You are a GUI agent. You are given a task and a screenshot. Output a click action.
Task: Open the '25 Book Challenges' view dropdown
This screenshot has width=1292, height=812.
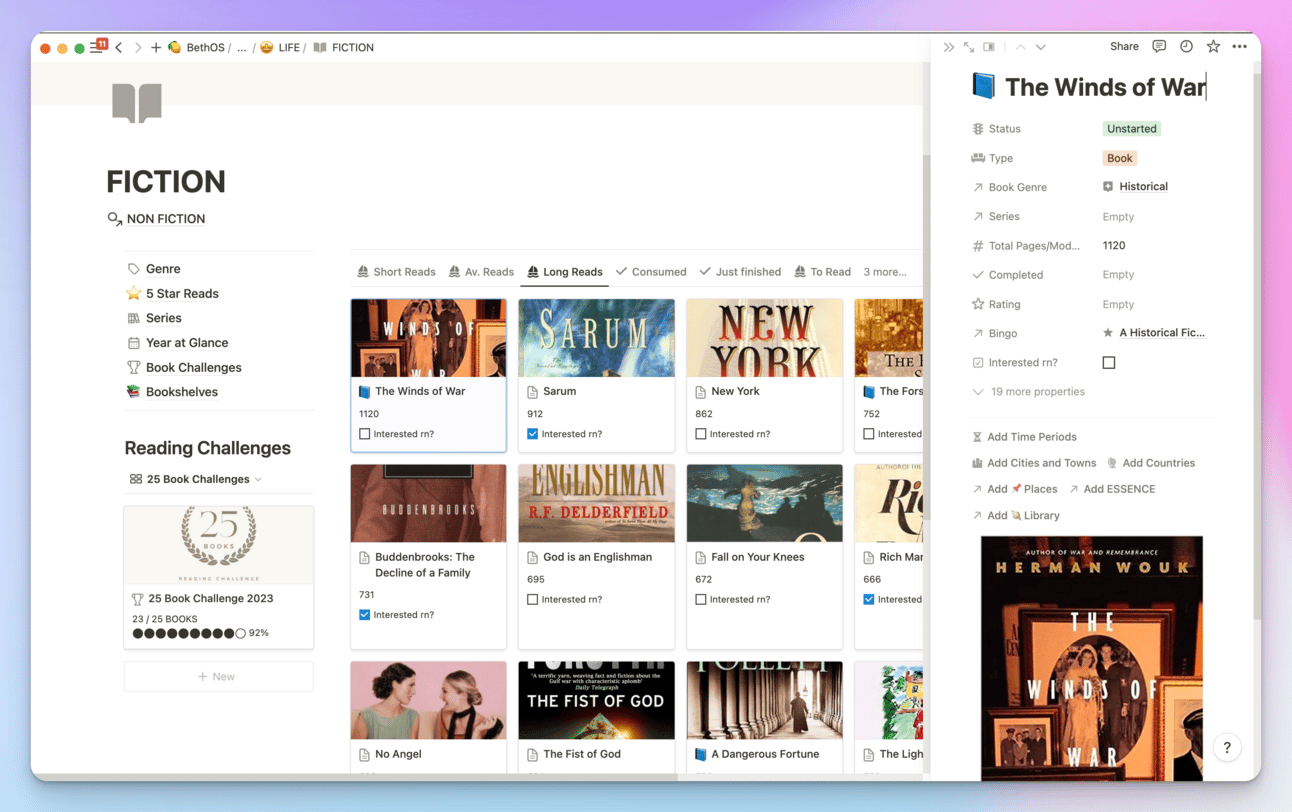[197, 479]
